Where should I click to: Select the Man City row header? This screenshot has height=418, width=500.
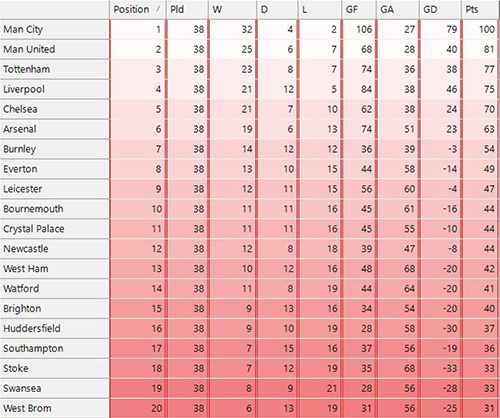coord(55,29)
